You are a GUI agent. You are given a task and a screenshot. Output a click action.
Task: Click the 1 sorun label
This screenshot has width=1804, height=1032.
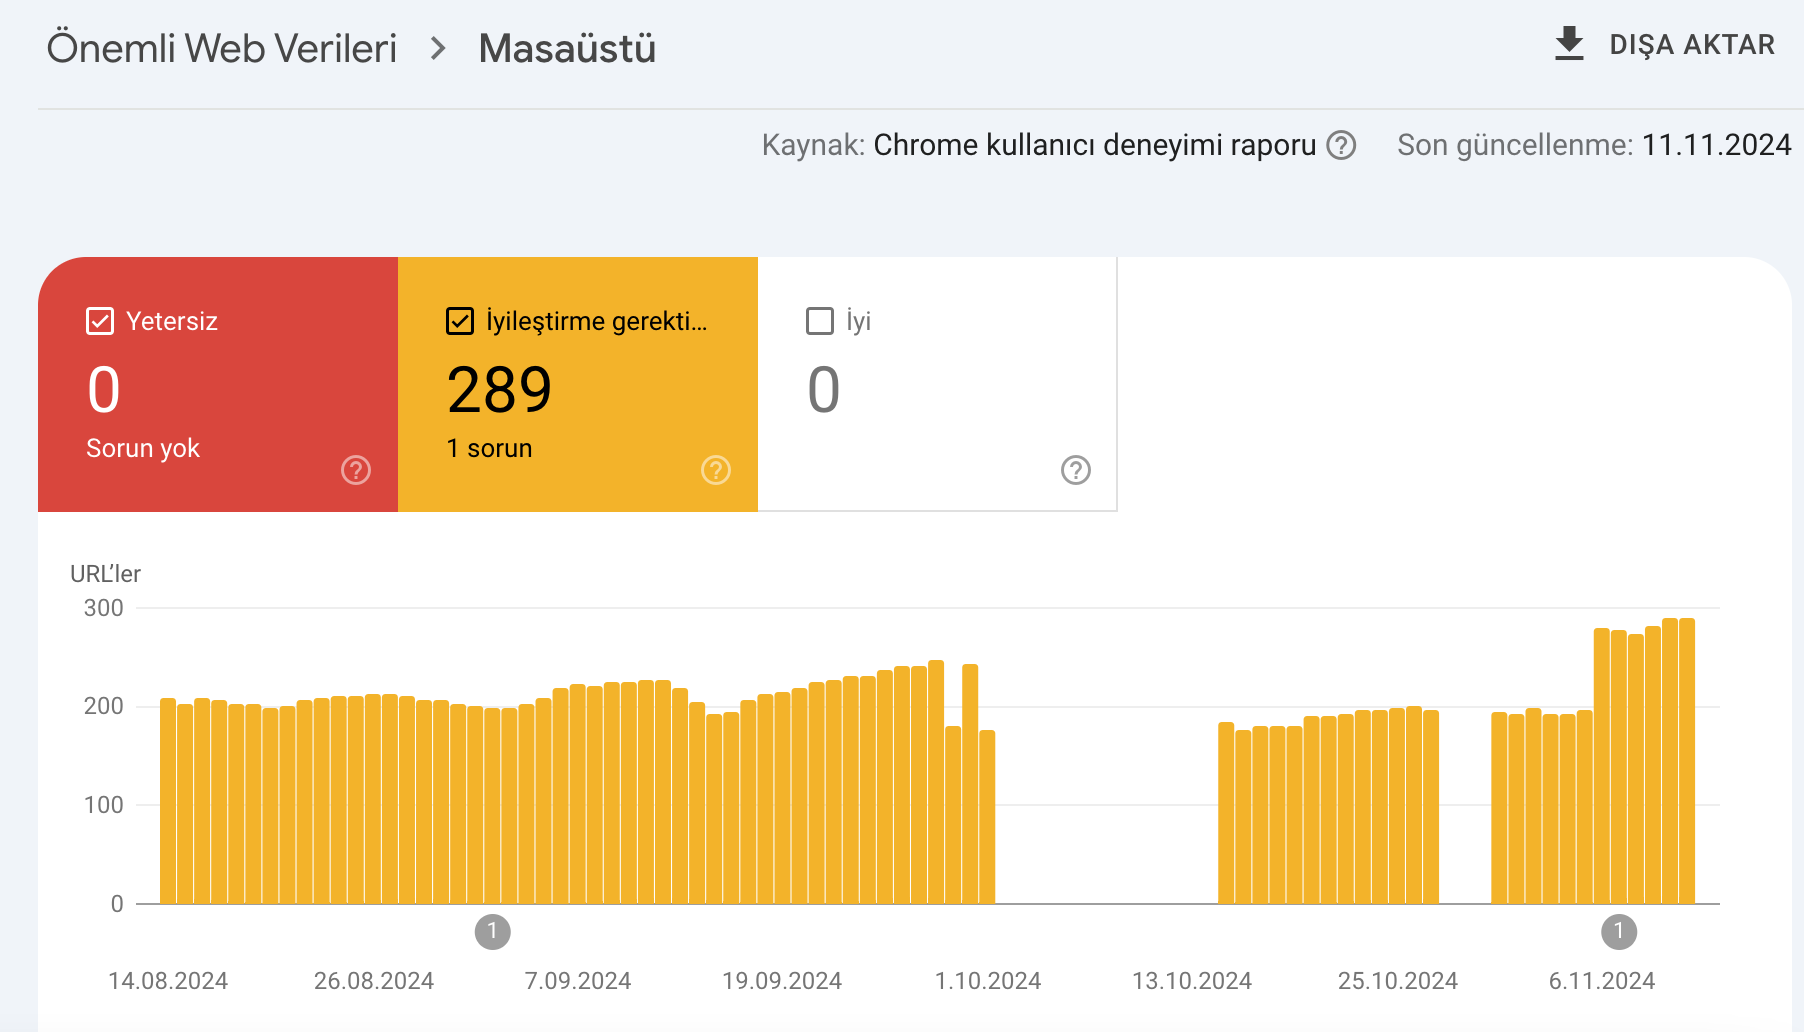[x=489, y=448]
